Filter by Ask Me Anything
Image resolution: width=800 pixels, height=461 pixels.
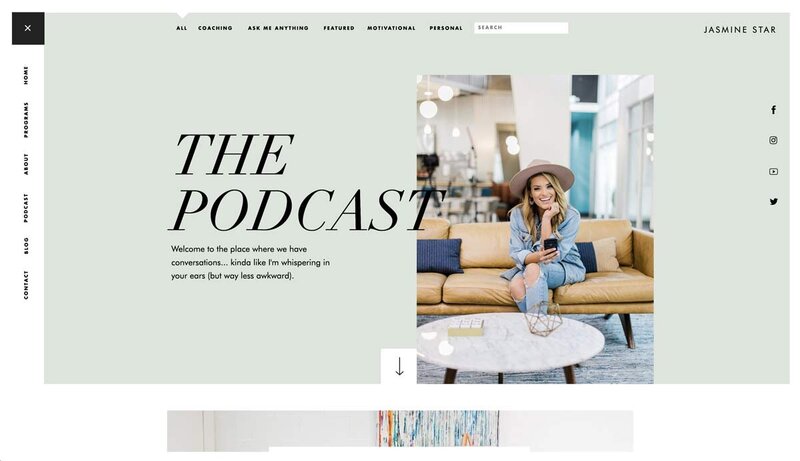[278, 28]
